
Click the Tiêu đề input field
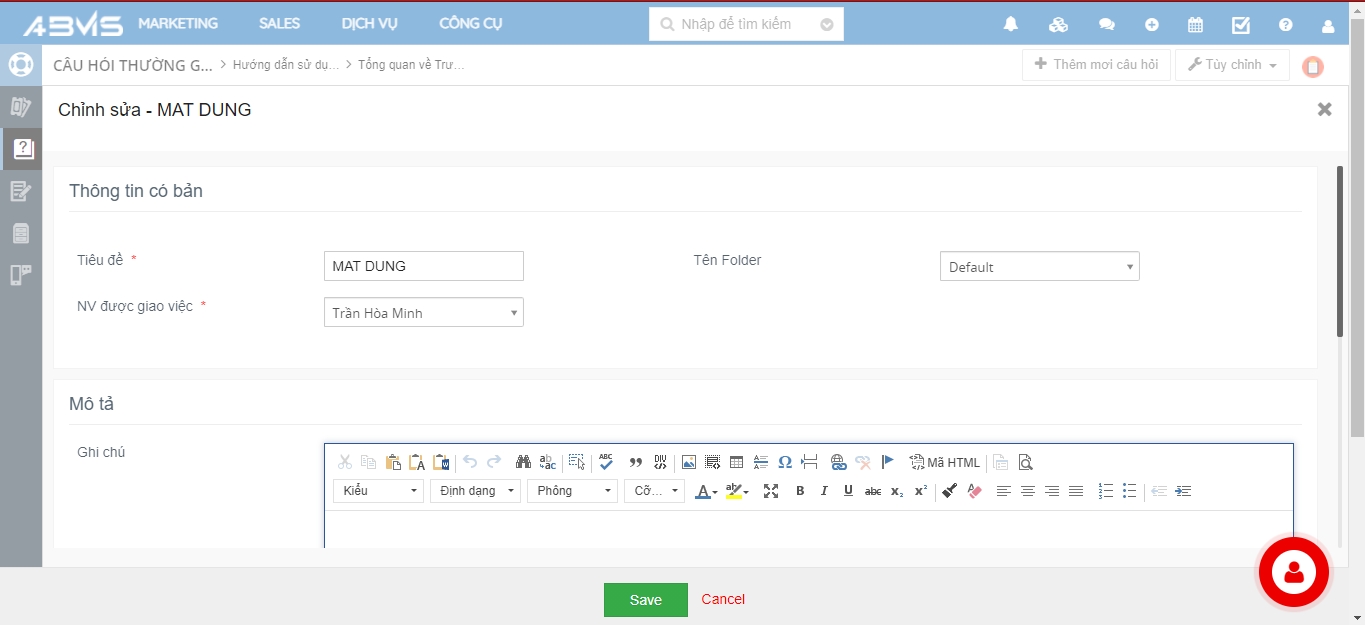[424, 266]
